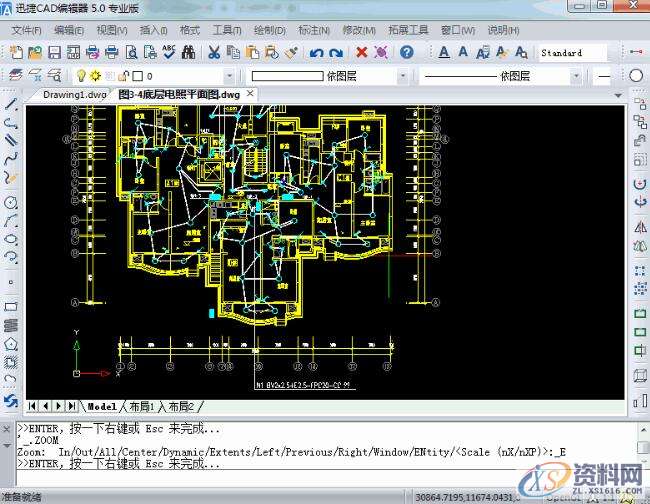Click the Save file icon
The width and height of the screenshot is (650, 504).
(54, 52)
